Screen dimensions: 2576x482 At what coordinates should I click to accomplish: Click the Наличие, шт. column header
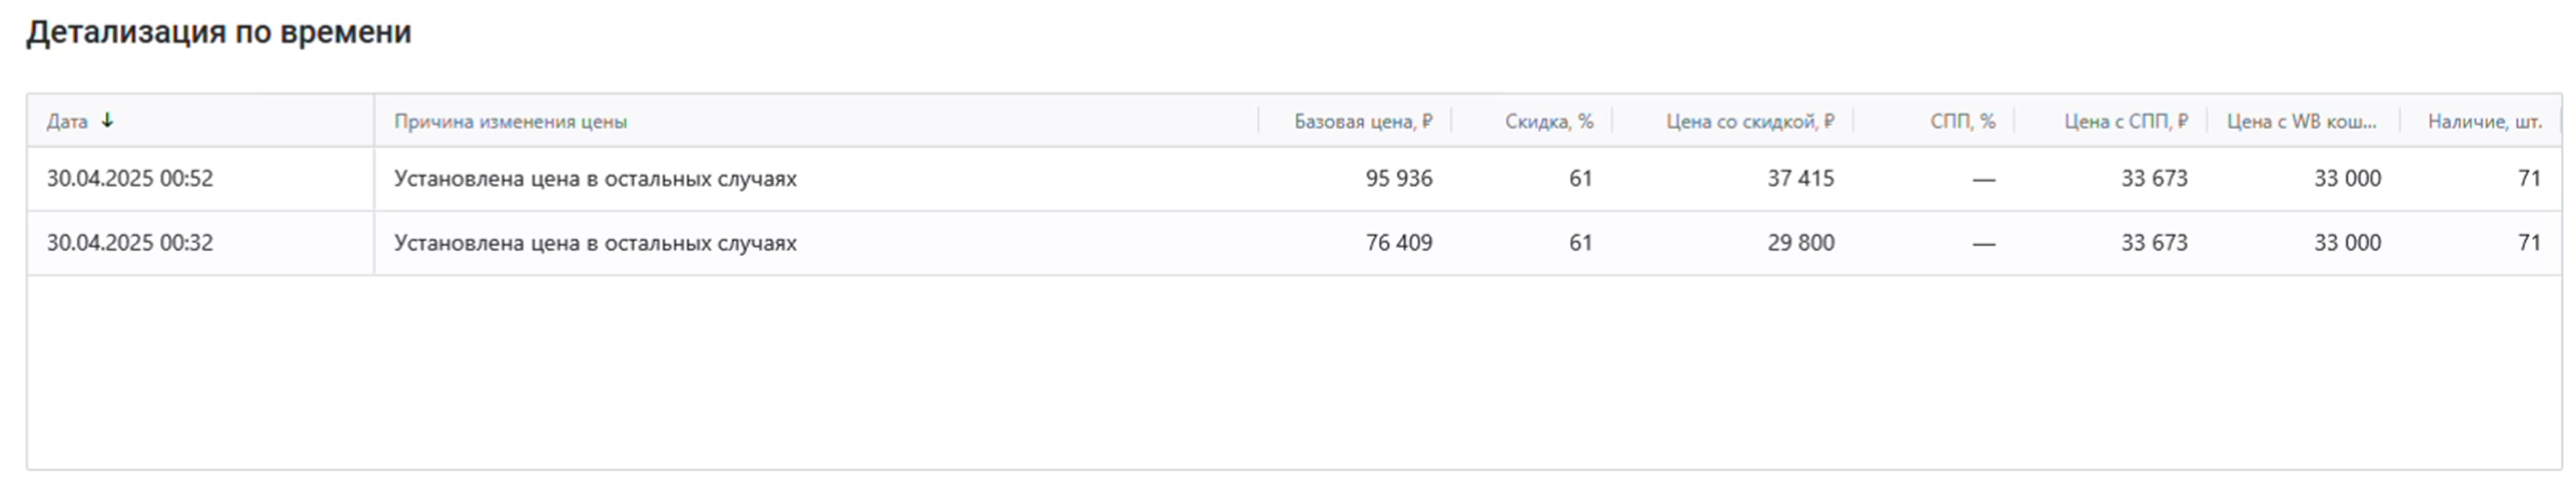click(2485, 121)
